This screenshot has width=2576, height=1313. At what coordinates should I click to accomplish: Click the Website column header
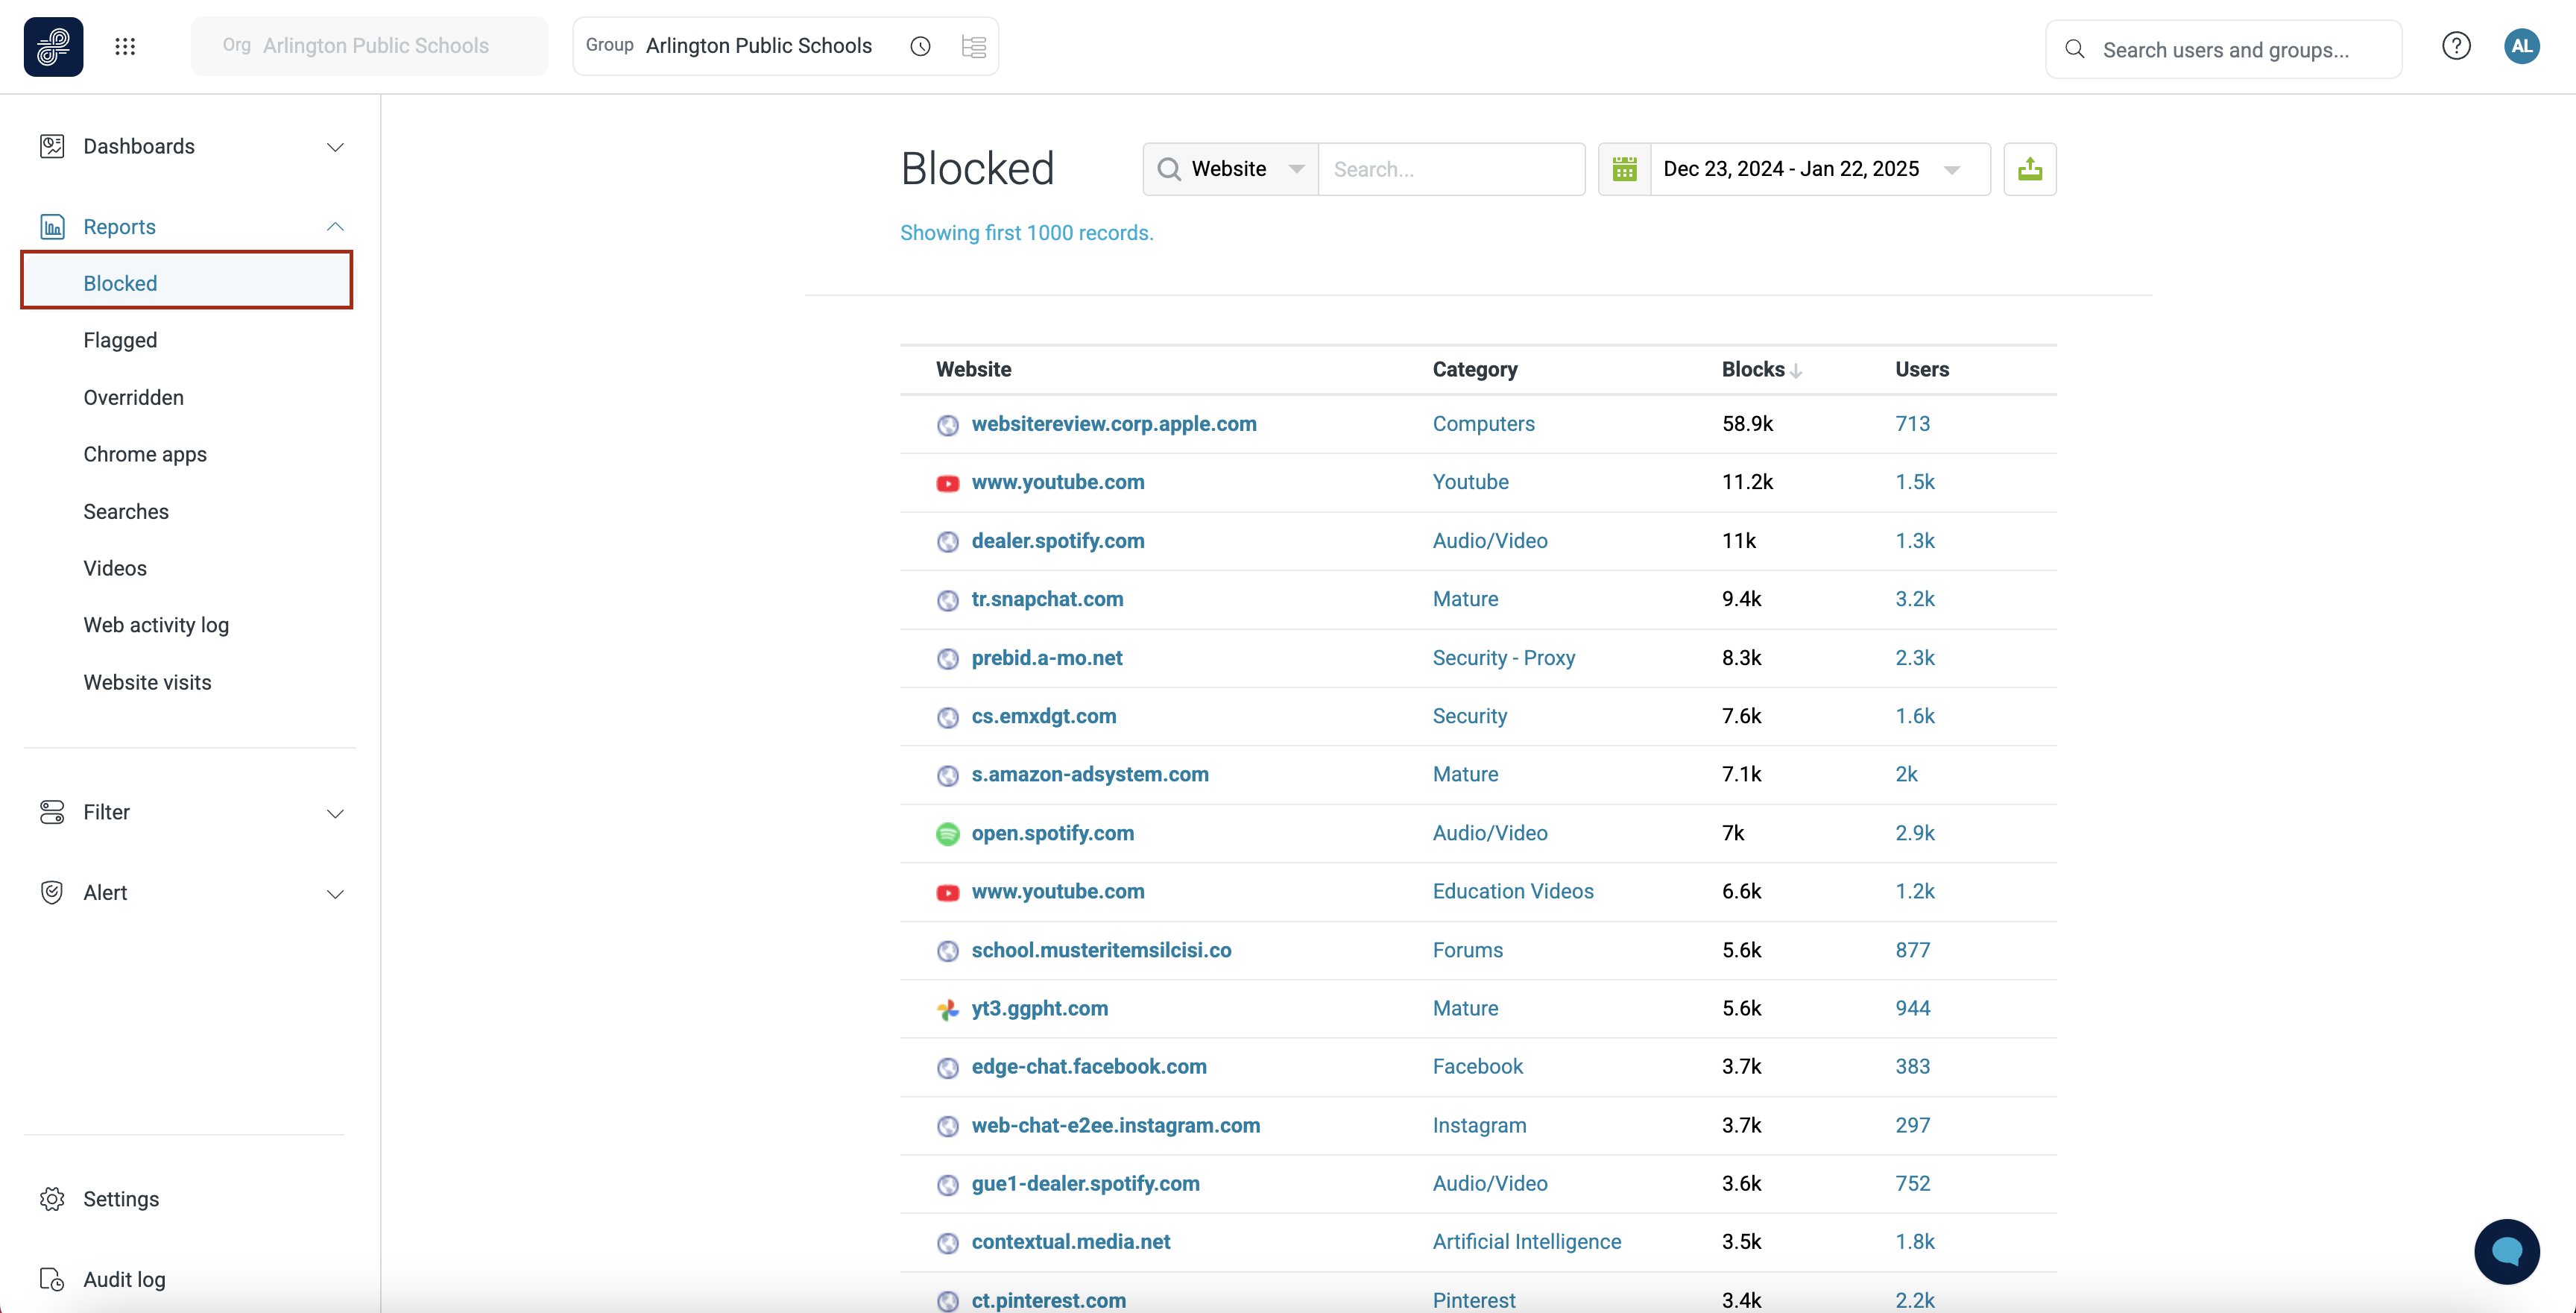pos(973,369)
